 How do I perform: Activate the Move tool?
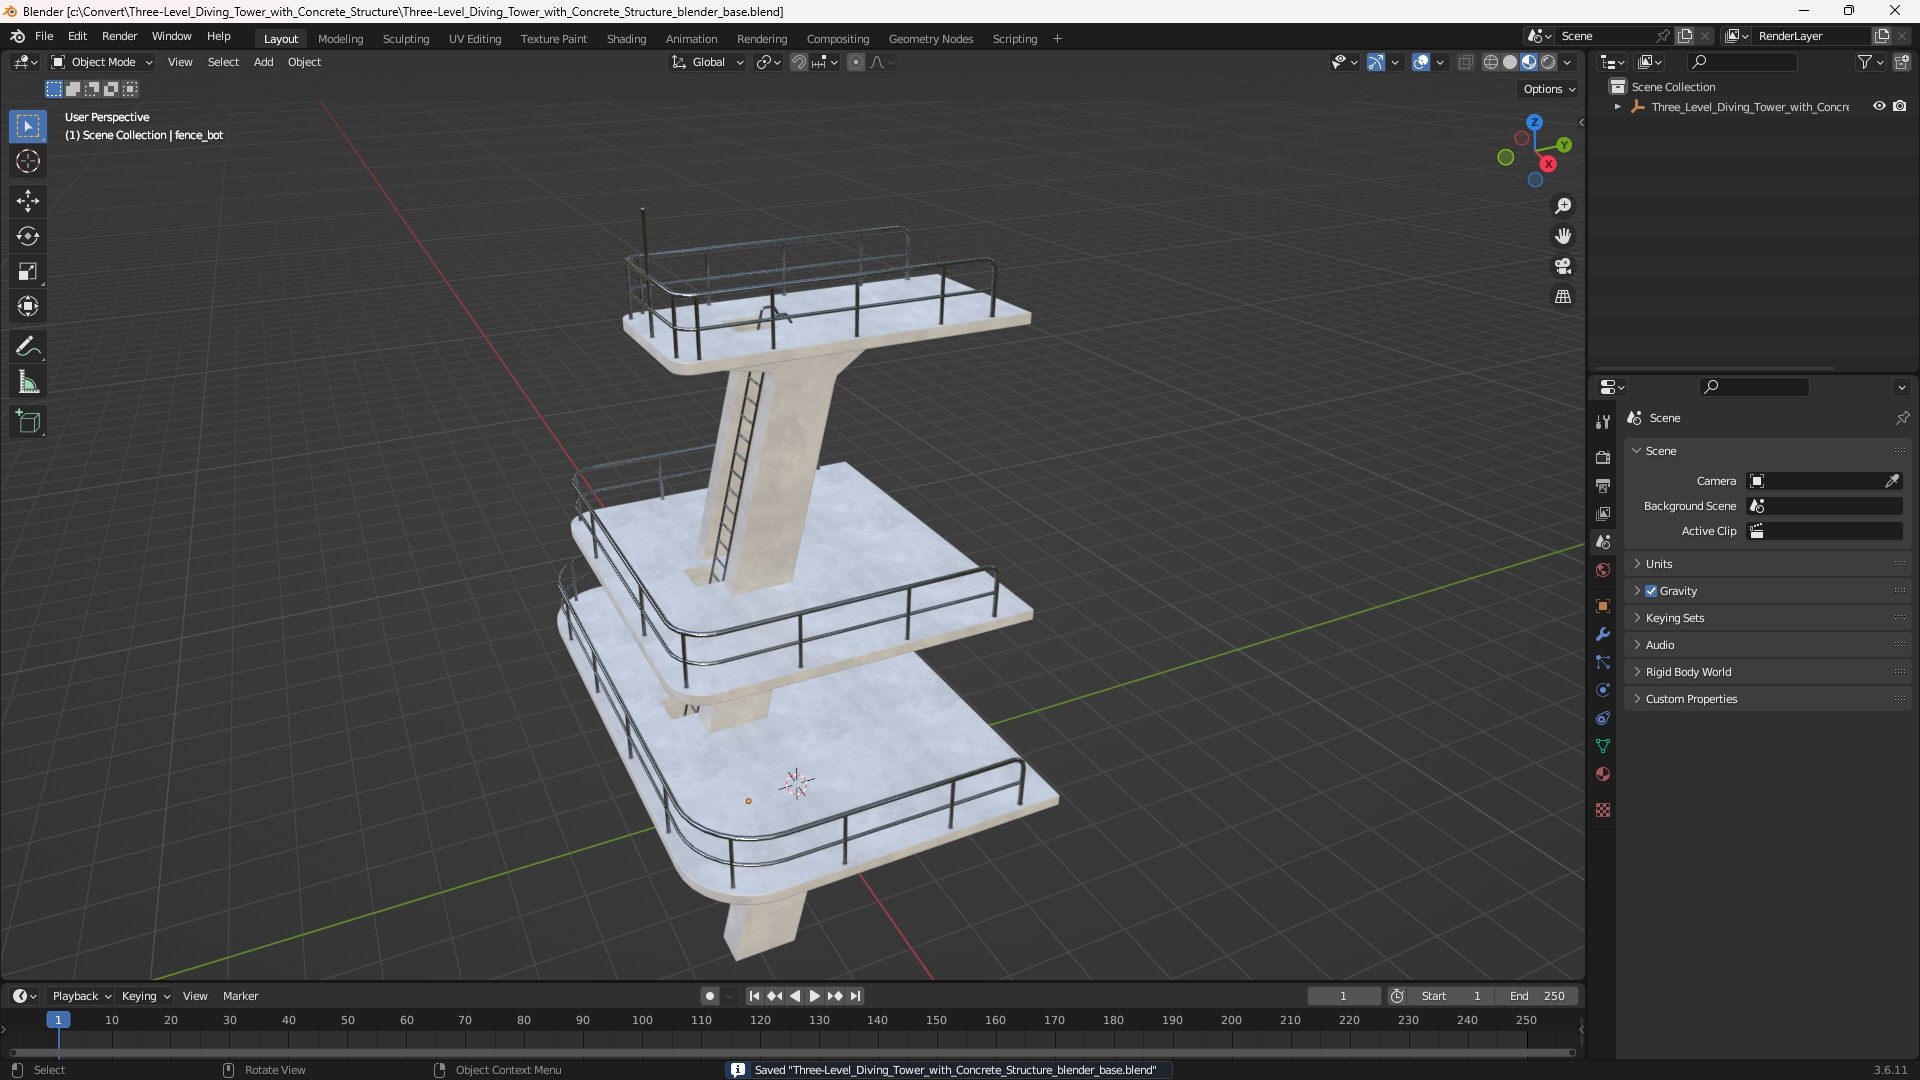click(28, 201)
